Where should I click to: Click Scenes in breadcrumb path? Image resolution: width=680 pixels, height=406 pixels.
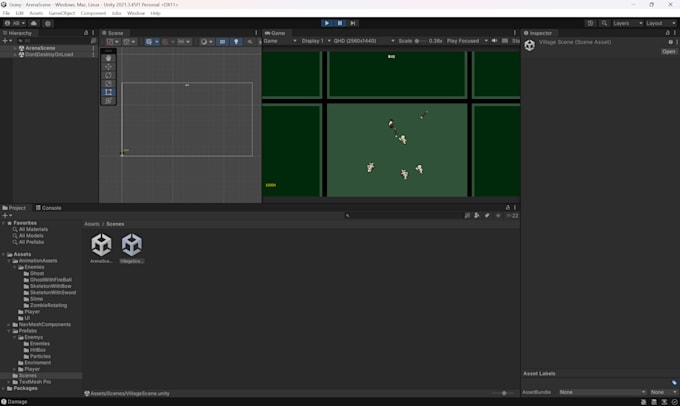(115, 224)
